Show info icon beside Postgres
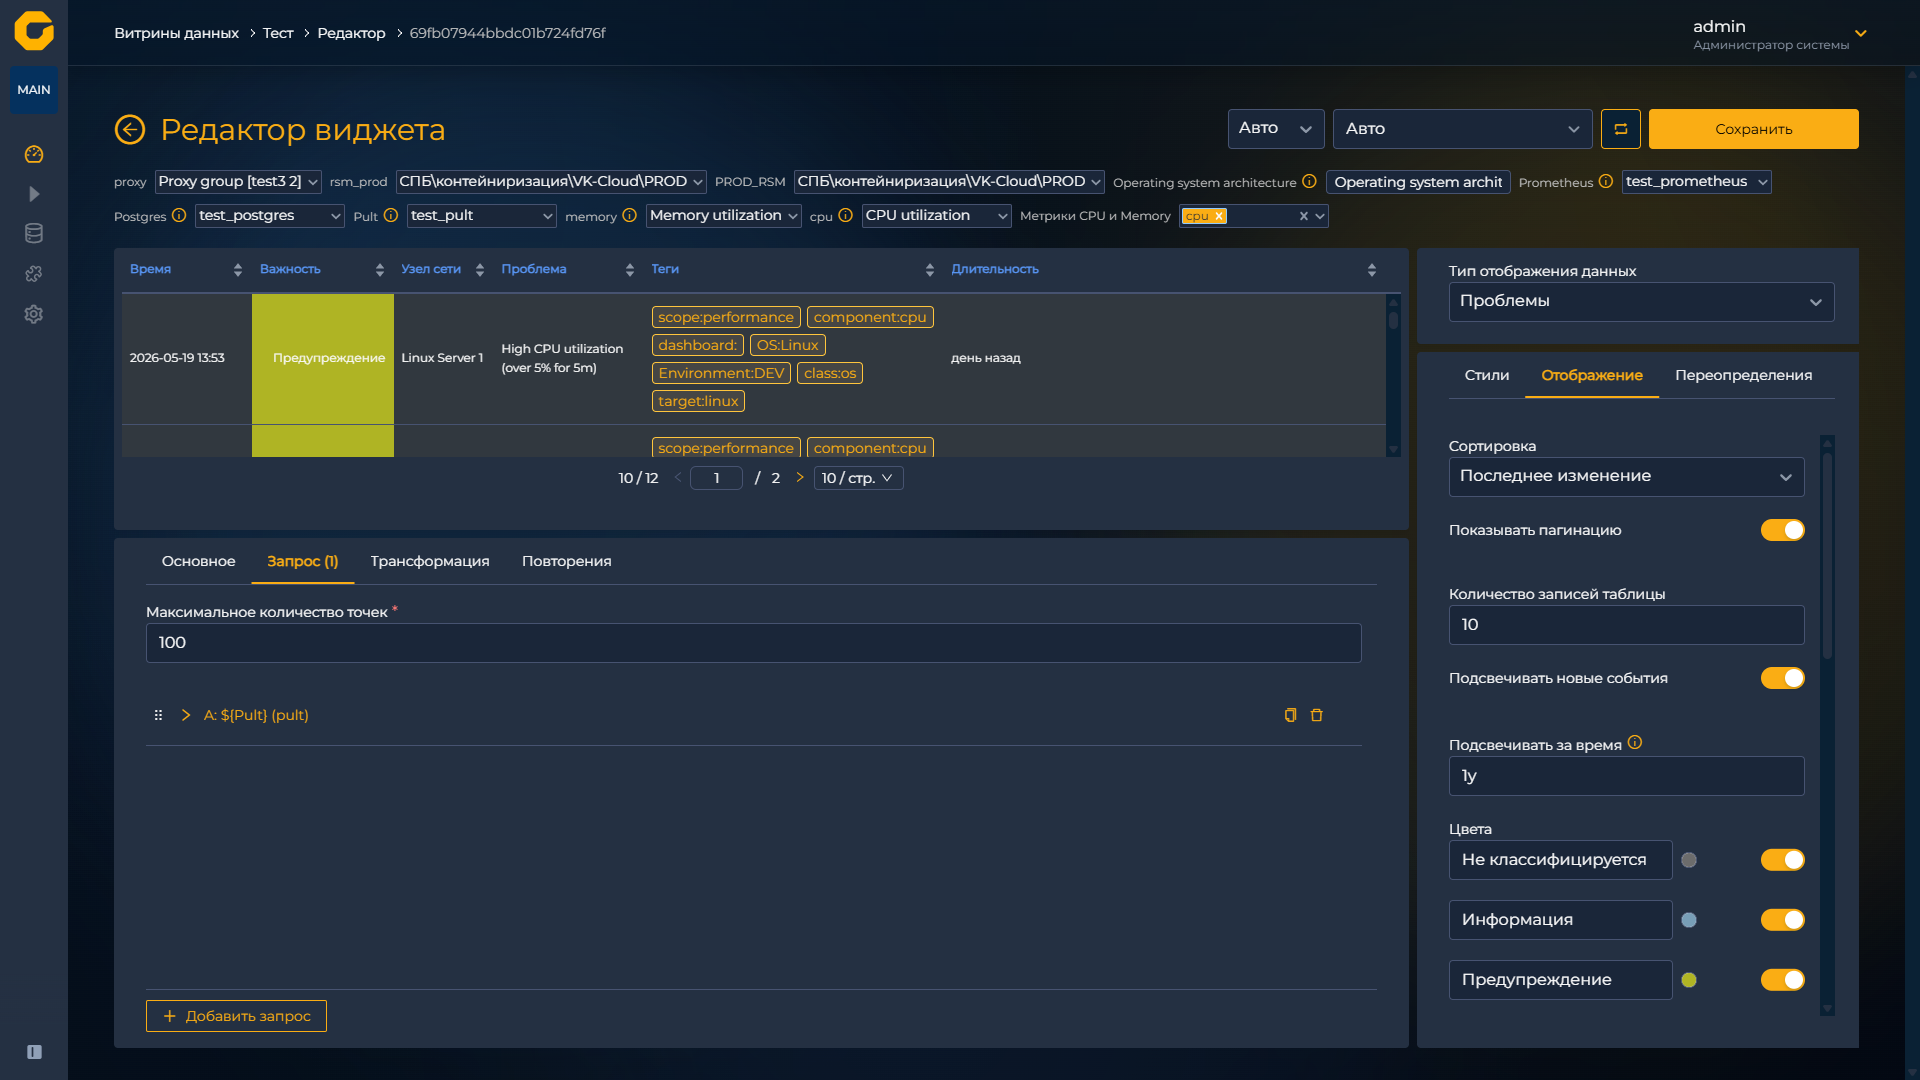Viewport: 1920px width, 1080px height. [x=179, y=215]
